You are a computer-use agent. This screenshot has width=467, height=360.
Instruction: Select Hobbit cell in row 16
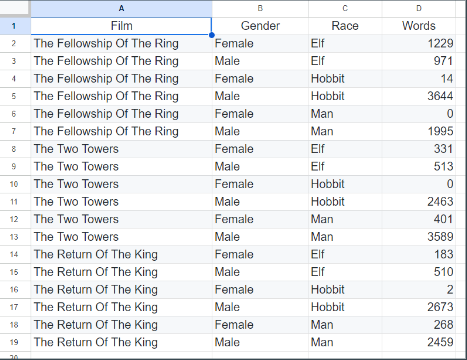click(x=345, y=289)
